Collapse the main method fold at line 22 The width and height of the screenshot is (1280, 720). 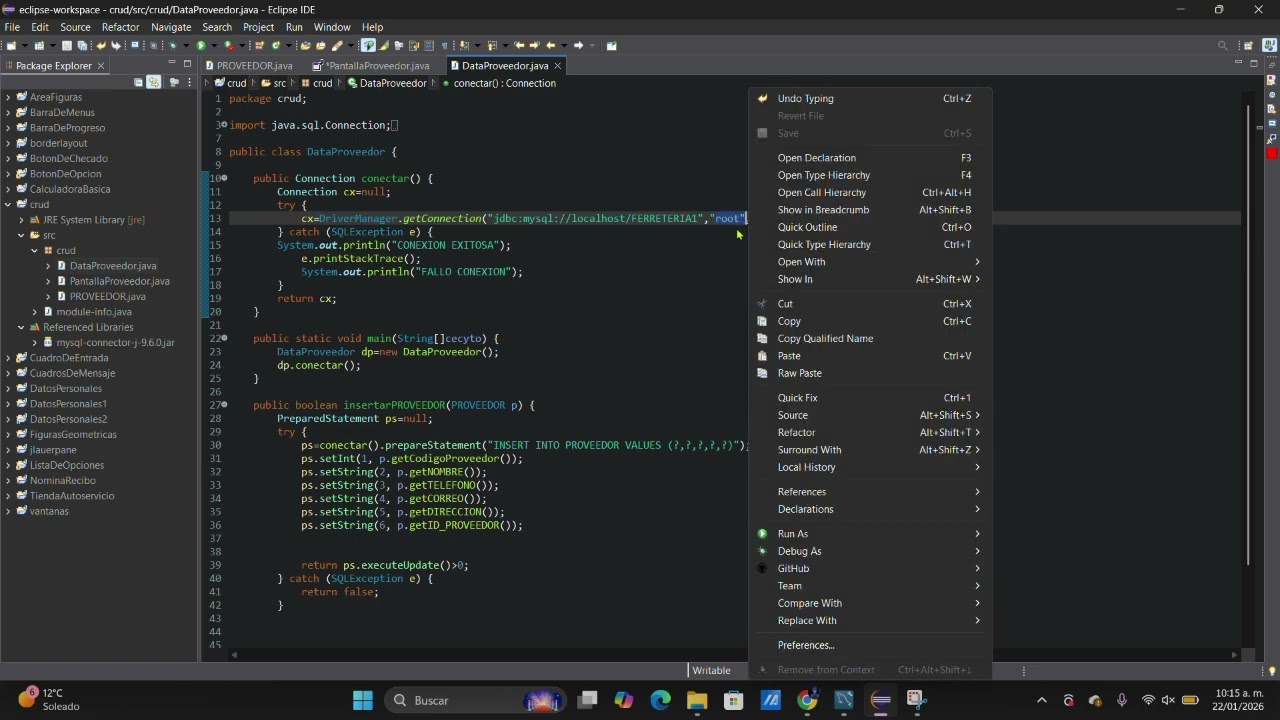pyautogui.click(x=224, y=338)
